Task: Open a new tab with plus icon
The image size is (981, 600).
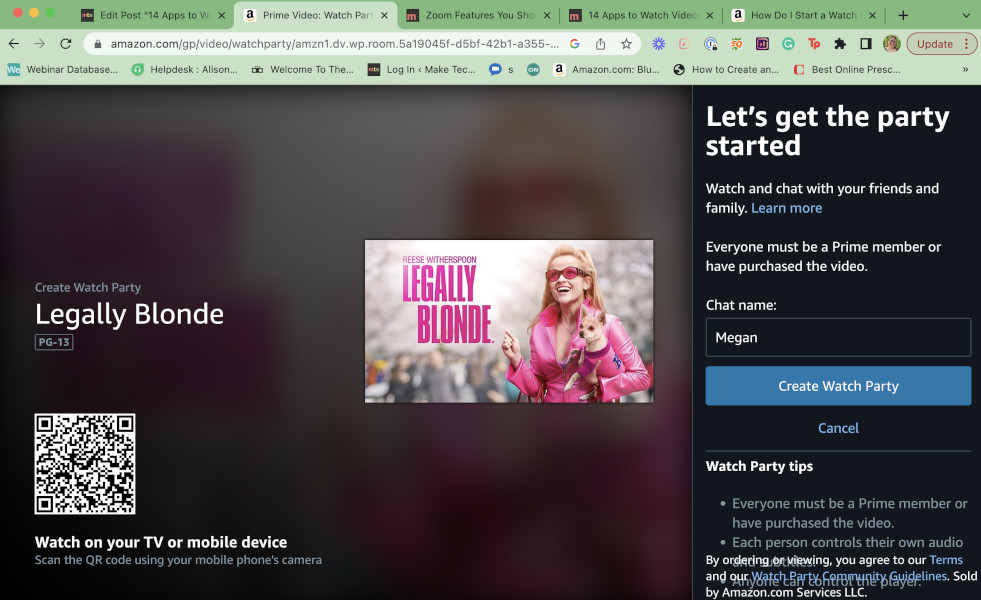Action: [903, 15]
